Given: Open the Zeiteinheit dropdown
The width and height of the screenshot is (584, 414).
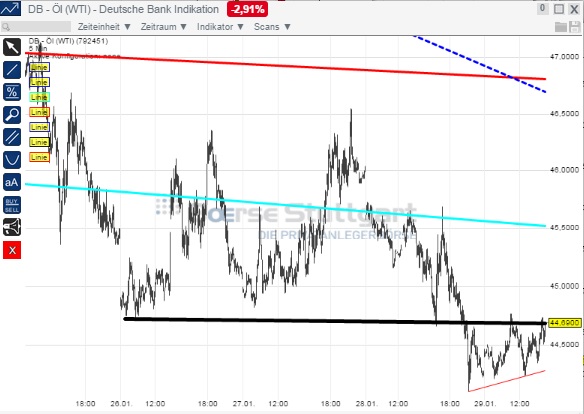Looking at the screenshot, I should click(104, 27).
